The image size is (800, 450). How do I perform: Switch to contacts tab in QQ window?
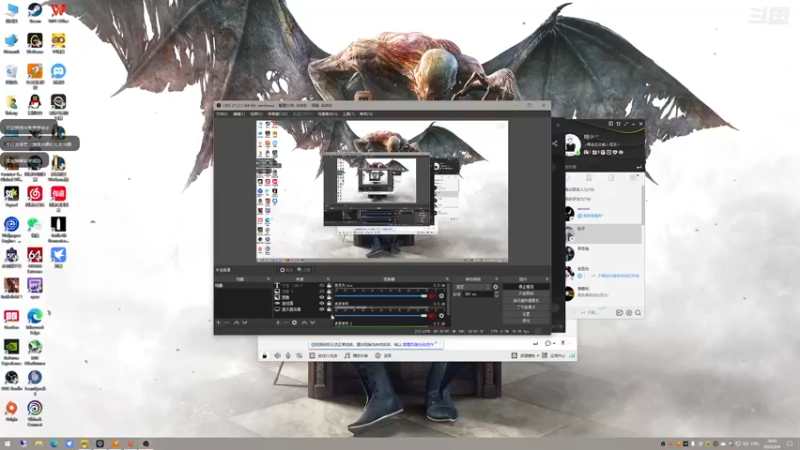coord(589,178)
